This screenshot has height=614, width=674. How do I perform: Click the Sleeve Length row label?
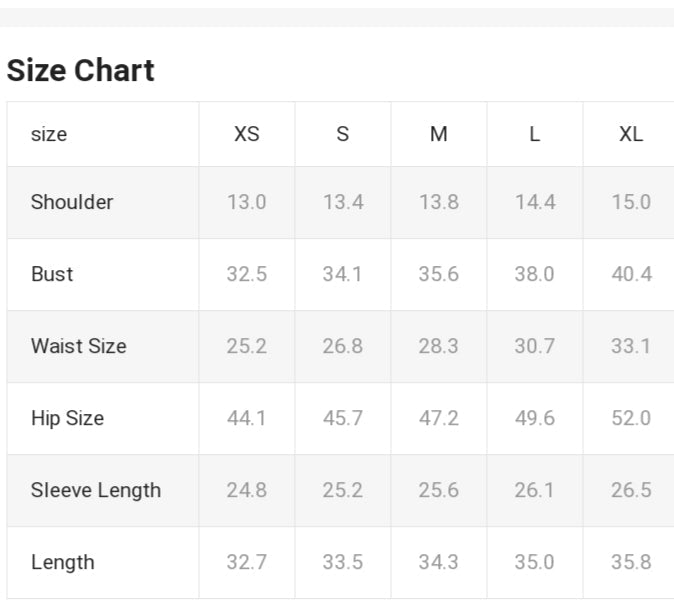96,490
